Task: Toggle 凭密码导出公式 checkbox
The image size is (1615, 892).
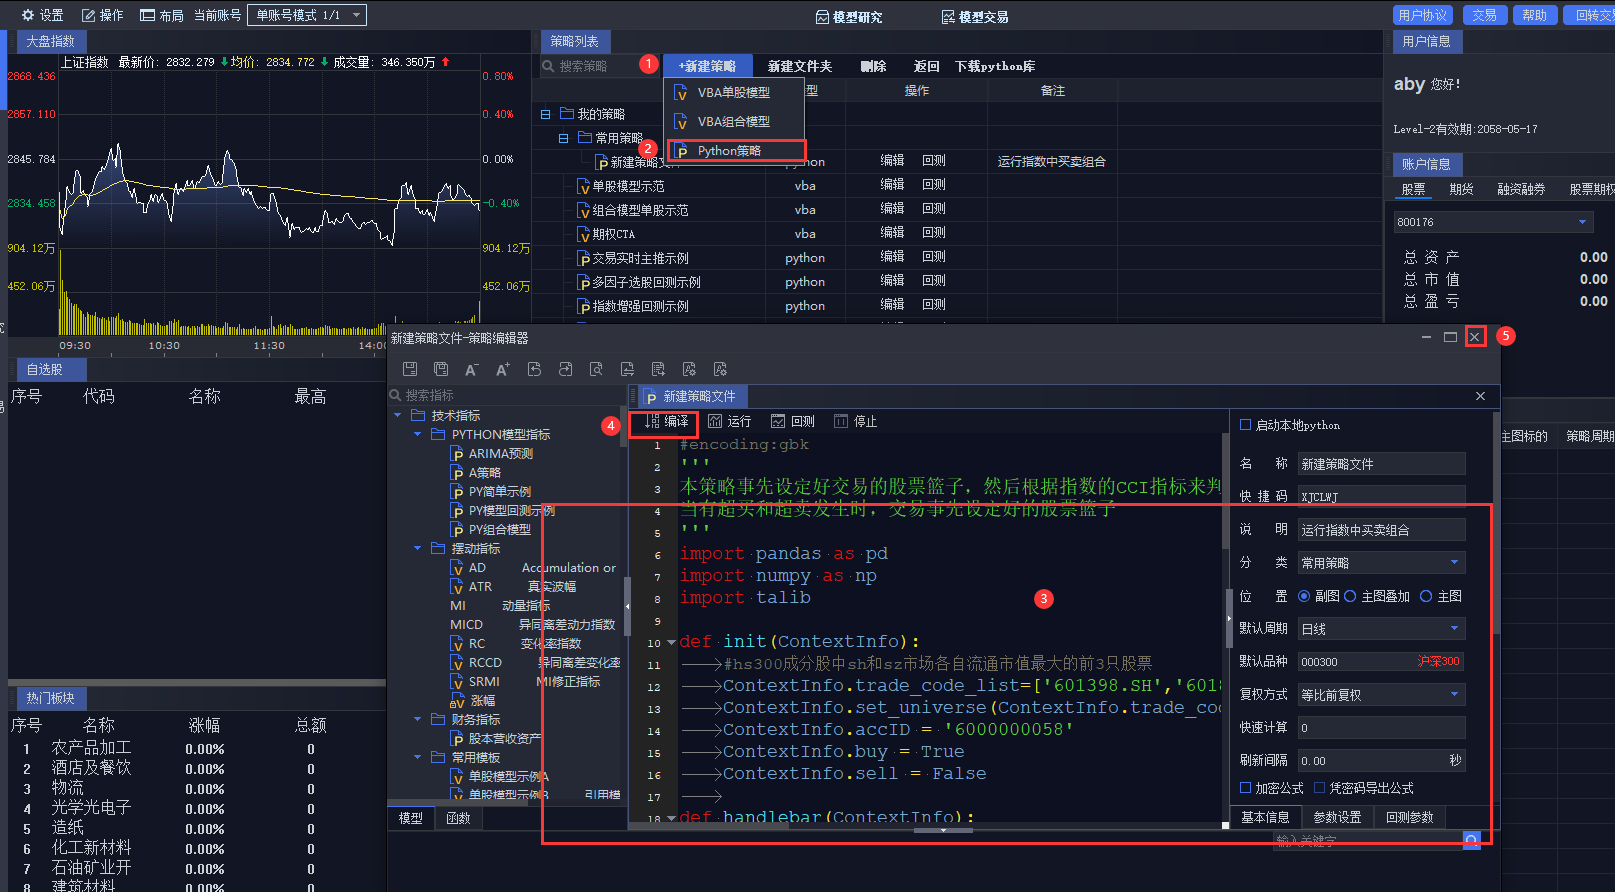Action: [x=1319, y=788]
